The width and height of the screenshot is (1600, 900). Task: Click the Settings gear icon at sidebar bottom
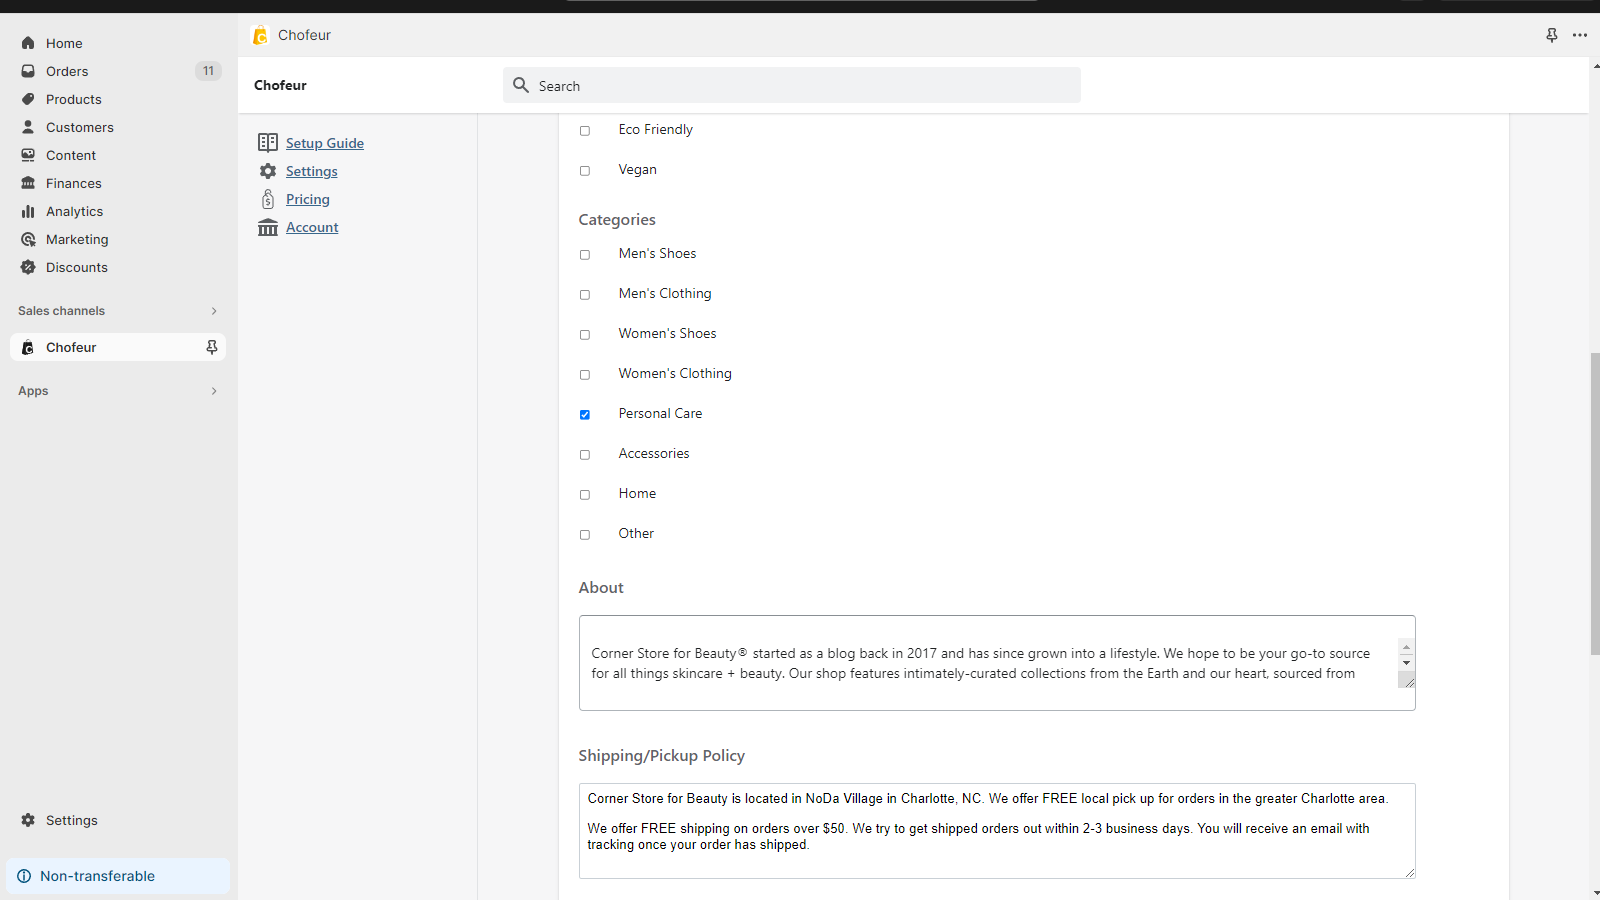pos(28,820)
